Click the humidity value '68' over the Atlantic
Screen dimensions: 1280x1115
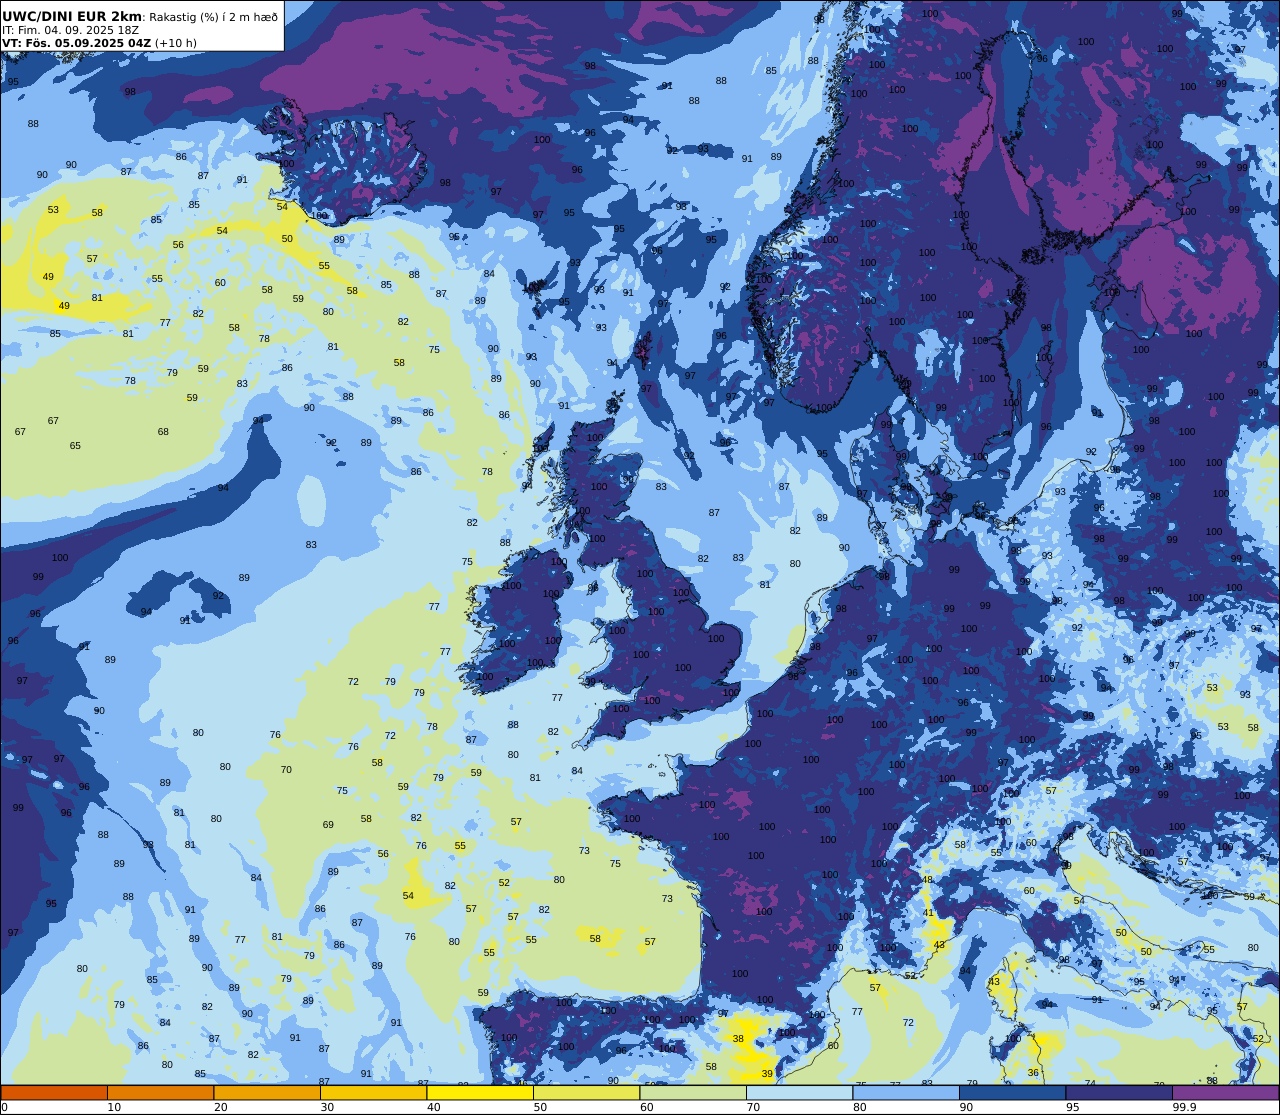click(x=163, y=432)
